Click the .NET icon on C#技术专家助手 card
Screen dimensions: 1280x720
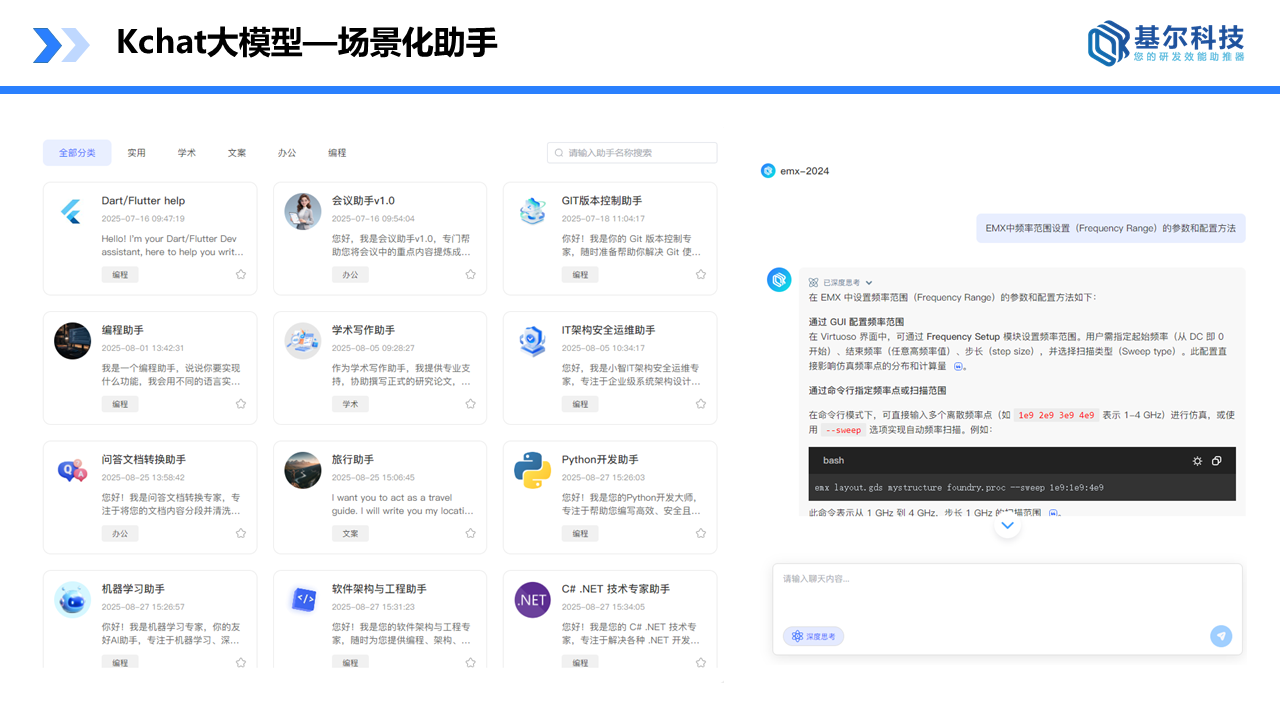tap(532, 599)
